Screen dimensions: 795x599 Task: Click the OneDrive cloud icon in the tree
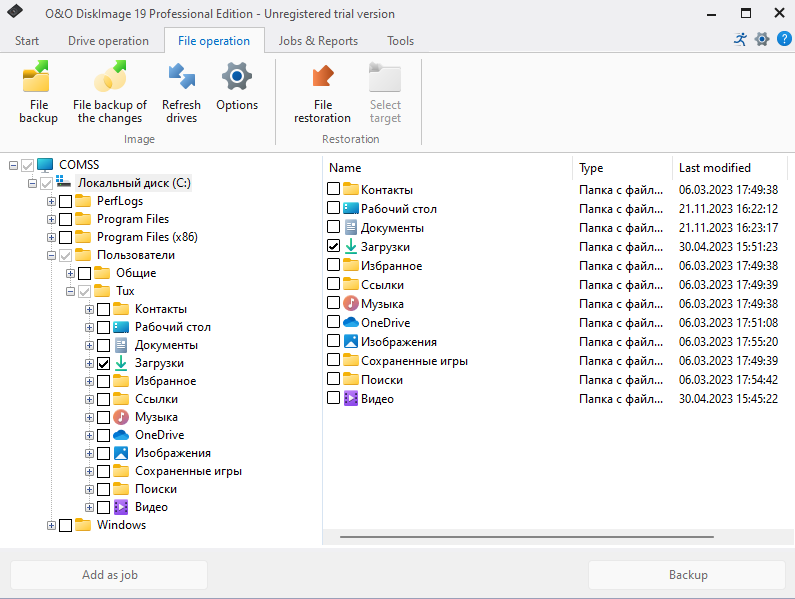point(121,435)
